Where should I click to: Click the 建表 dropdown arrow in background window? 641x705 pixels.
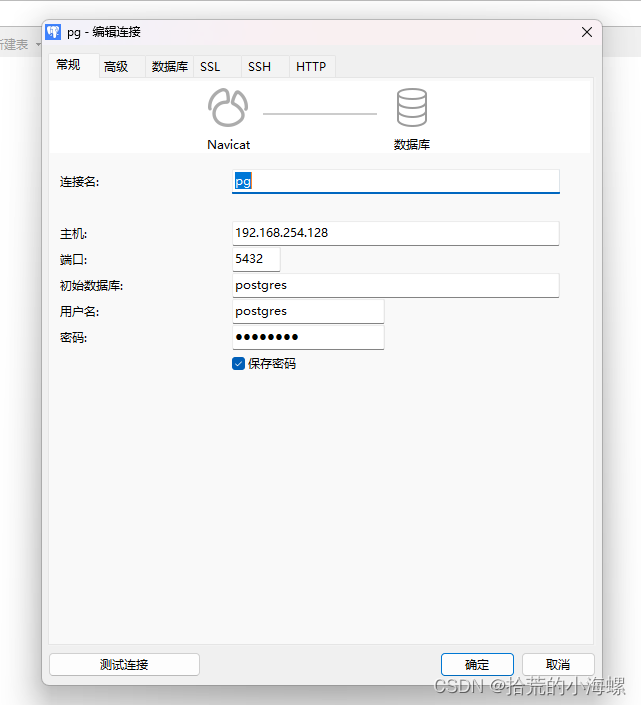pos(38,45)
